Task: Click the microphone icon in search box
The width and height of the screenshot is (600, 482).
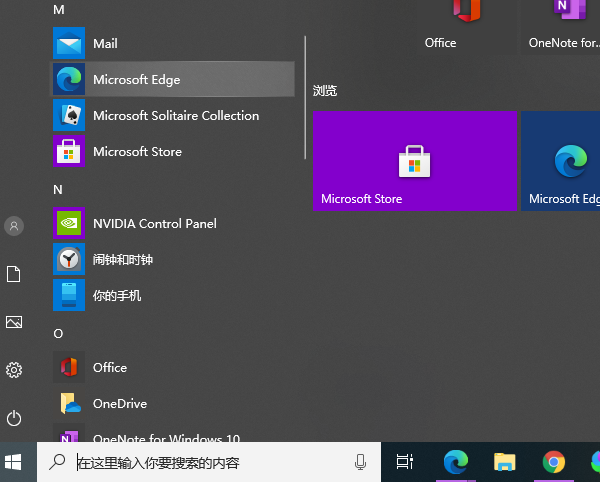Action: tap(360, 462)
